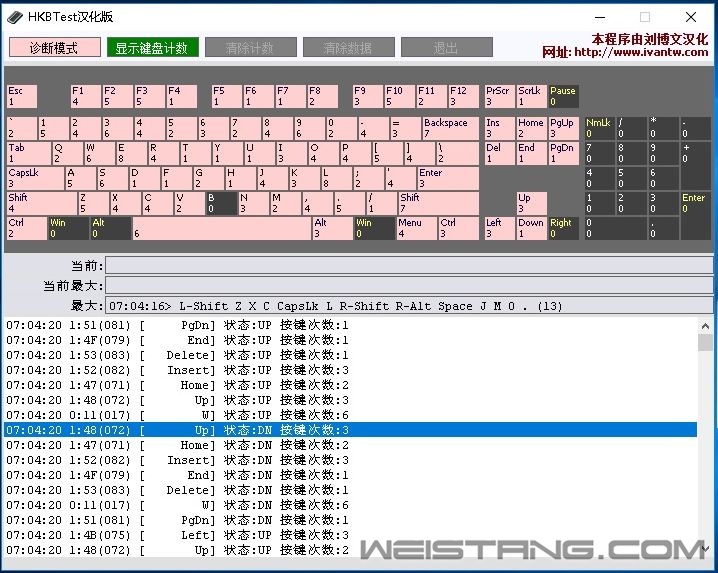The height and width of the screenshot is (573, 718).
Task: Toggle the 显示键盘计数 button
Action: tap(155, 48)
